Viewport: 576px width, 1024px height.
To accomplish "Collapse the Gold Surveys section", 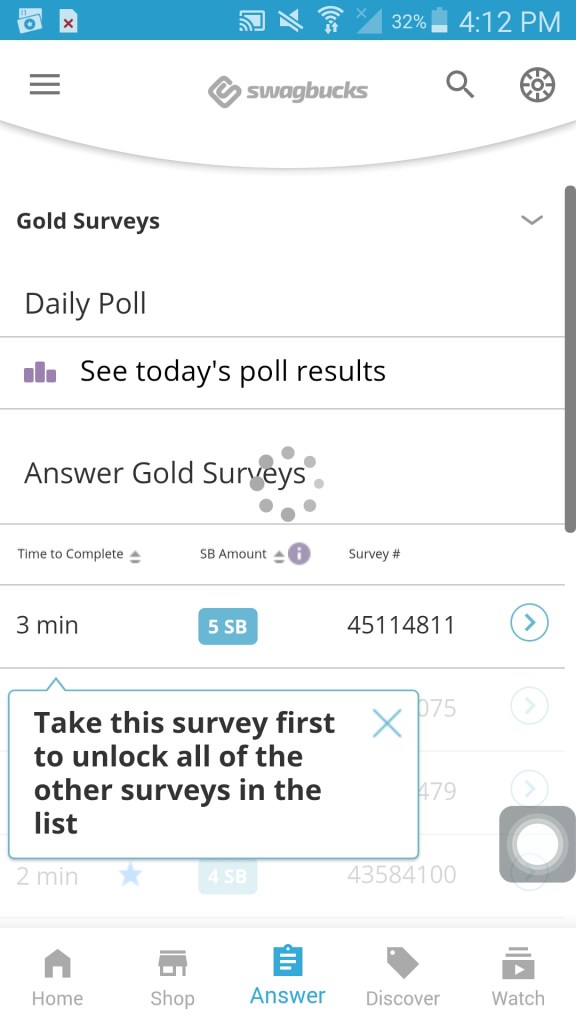I will click(533, 220).
